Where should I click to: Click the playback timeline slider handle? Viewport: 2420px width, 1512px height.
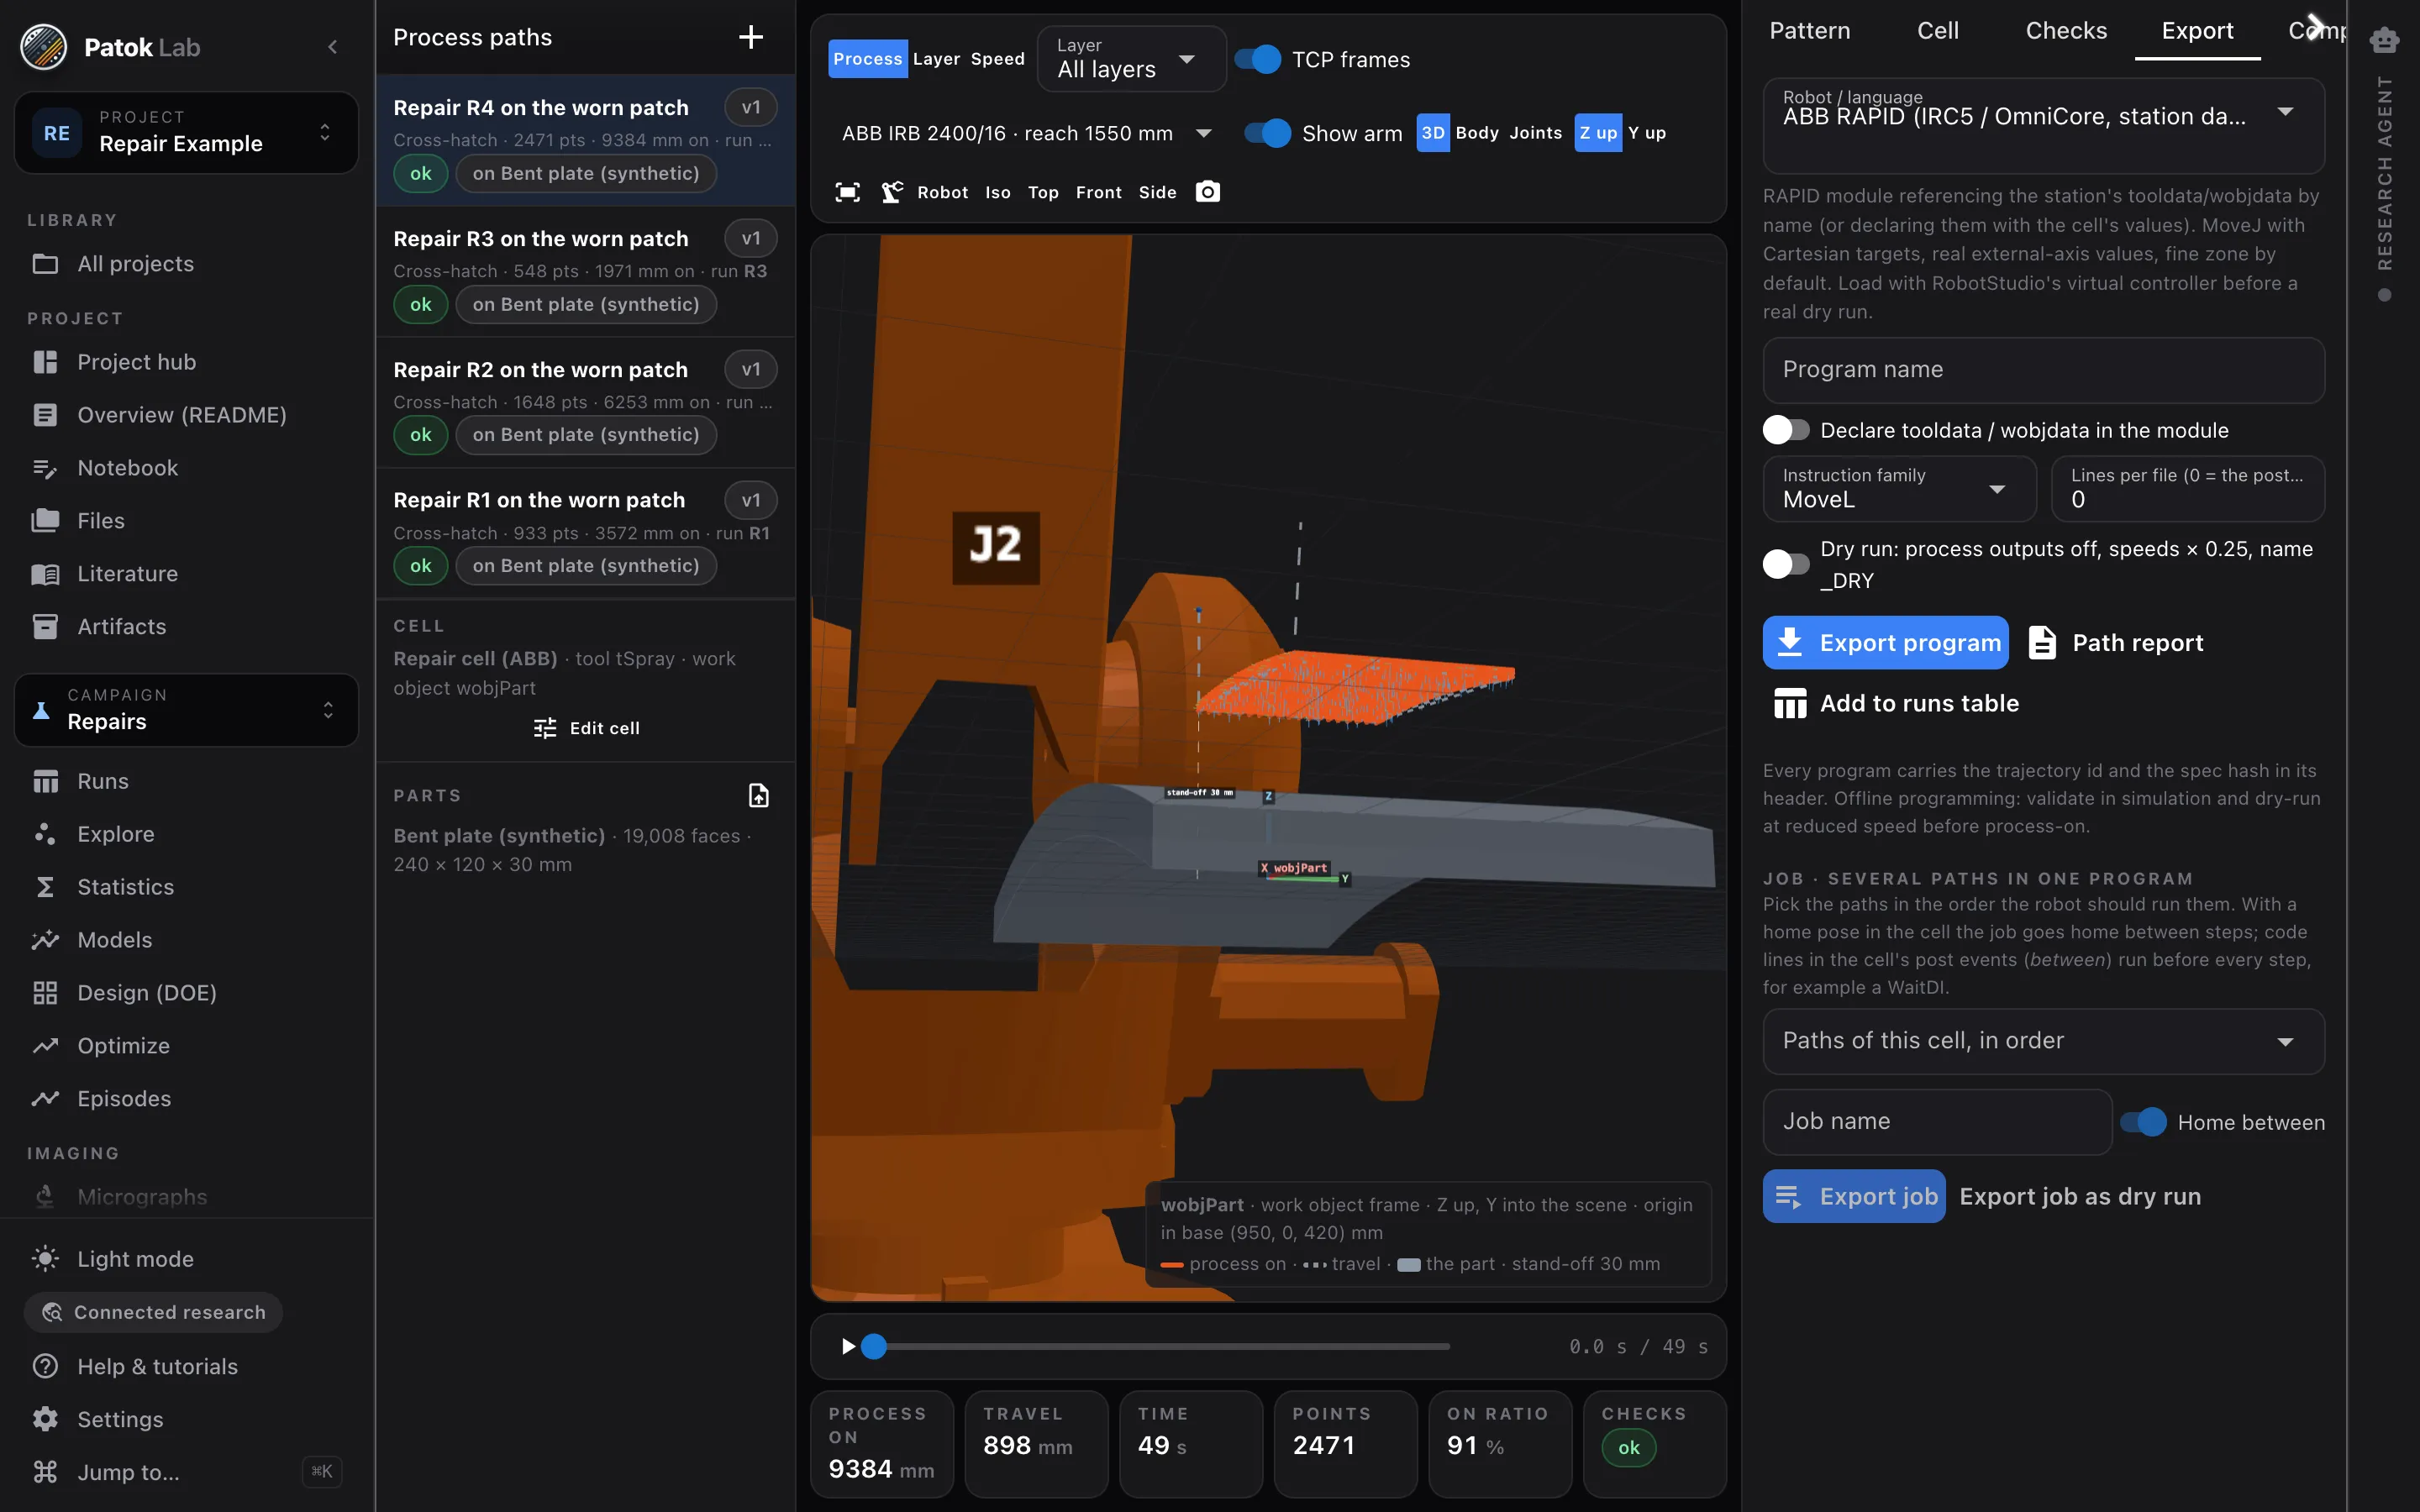coord(873,1346)
